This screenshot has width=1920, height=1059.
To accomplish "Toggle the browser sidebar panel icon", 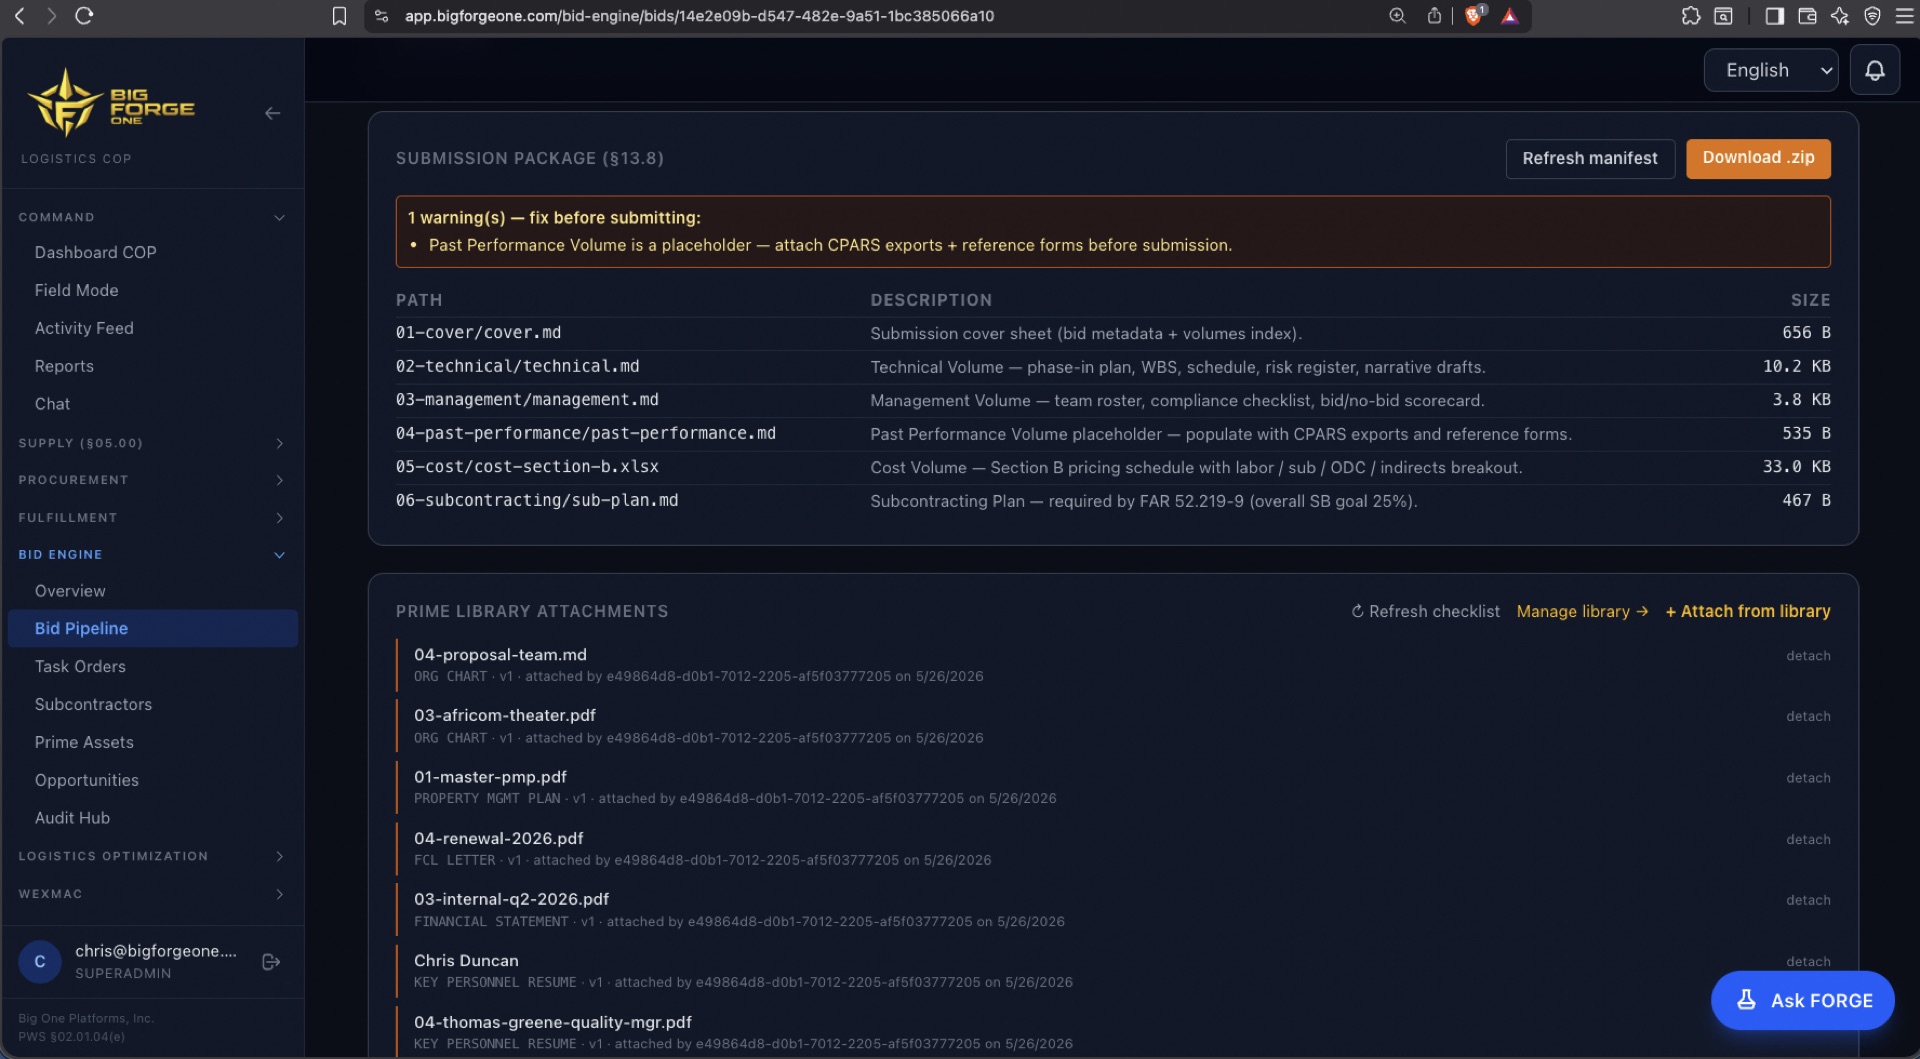I will (x=1775, y=16).
